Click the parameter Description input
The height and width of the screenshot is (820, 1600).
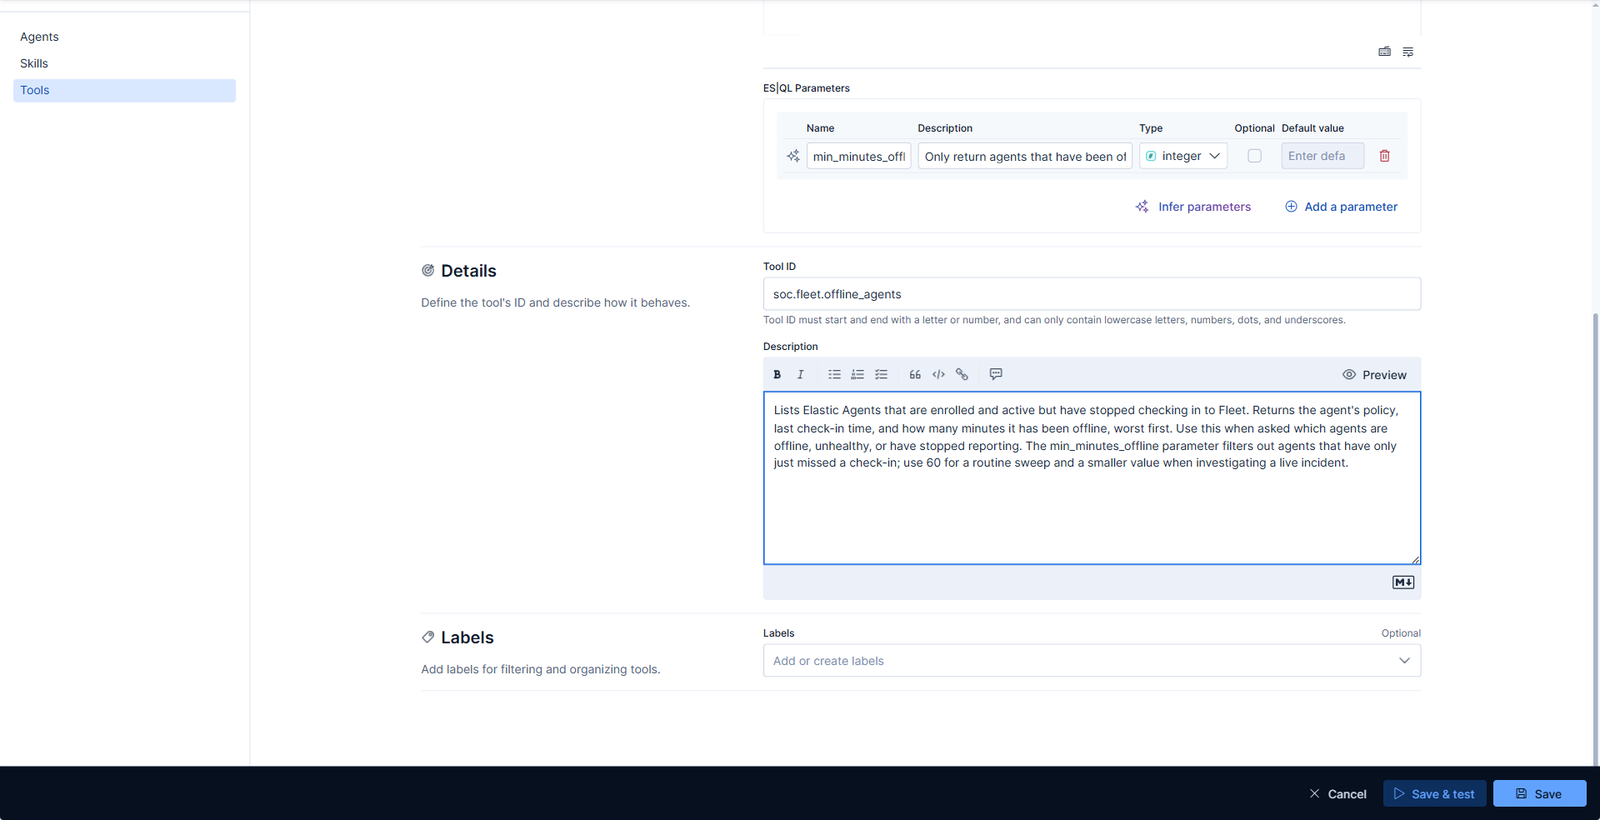click(x=1025, y=156)
